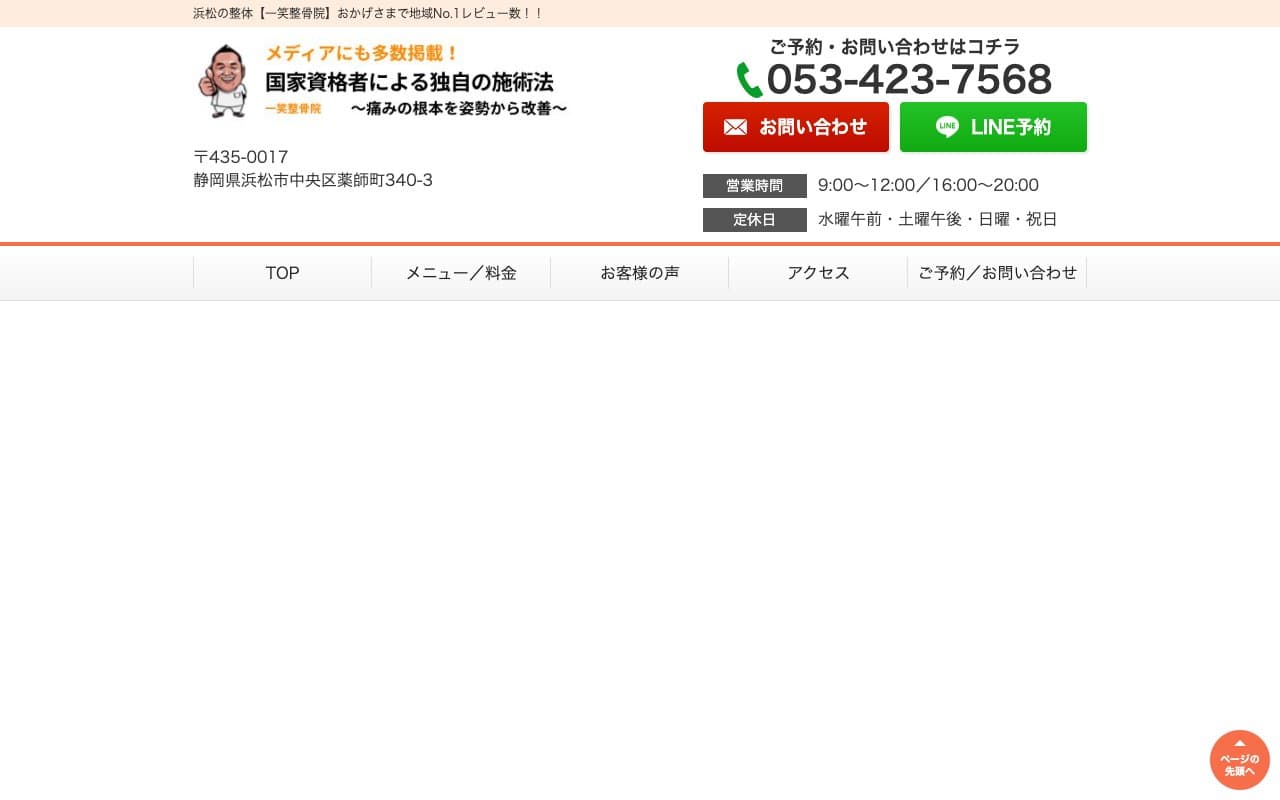This screenshot has height=800, width=1280.
Task: Open the アクセス page
Action: [817, 272]
